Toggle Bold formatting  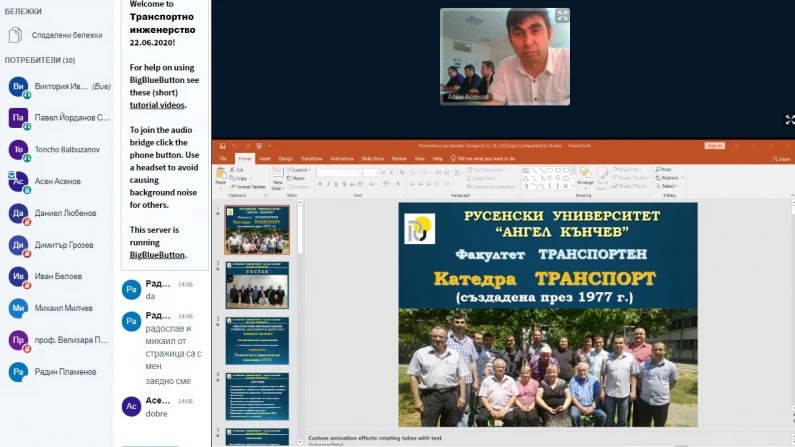click(320, 184)
